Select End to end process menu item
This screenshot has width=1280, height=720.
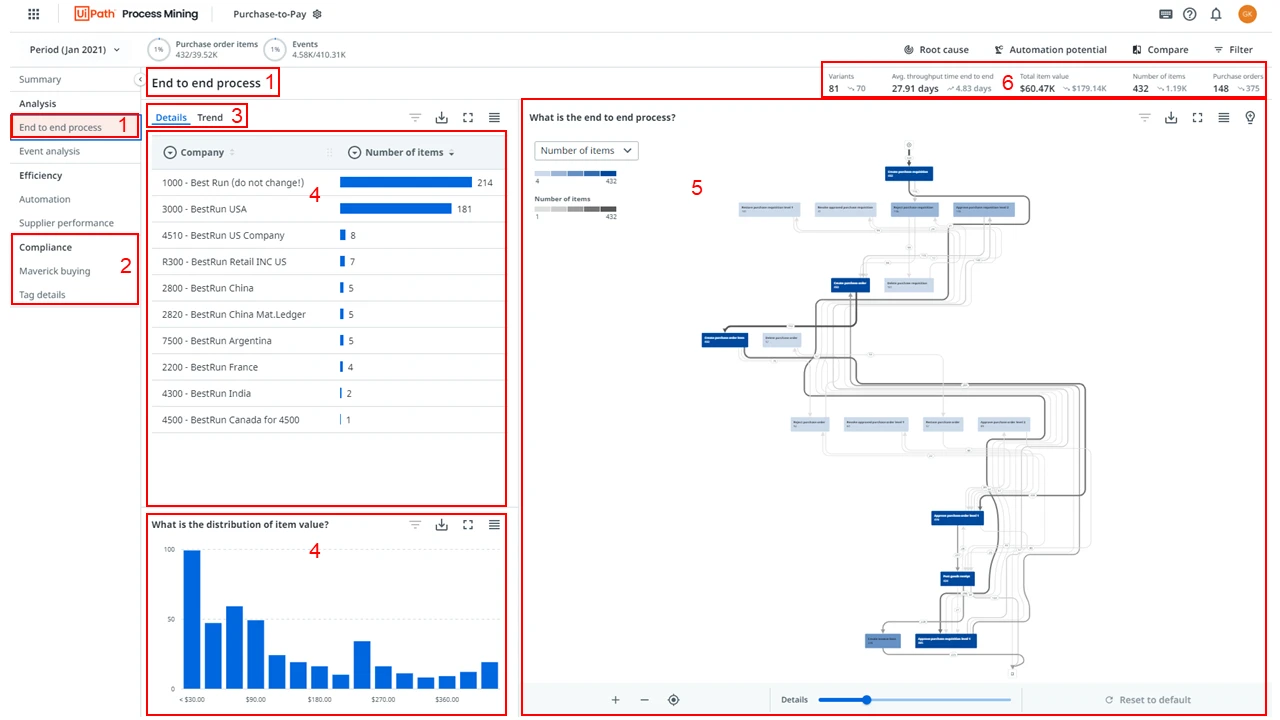coord(74,127)
